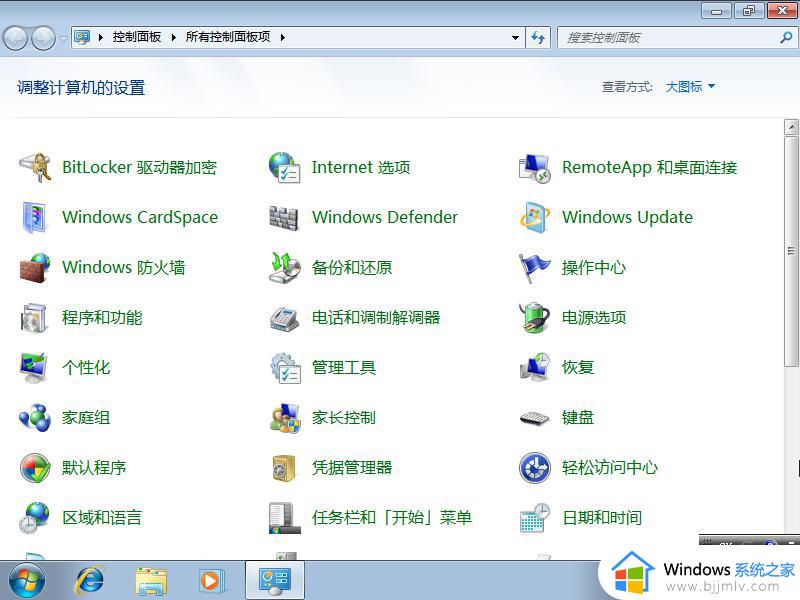Open the Windows CardSpace text link

[140, 217]
